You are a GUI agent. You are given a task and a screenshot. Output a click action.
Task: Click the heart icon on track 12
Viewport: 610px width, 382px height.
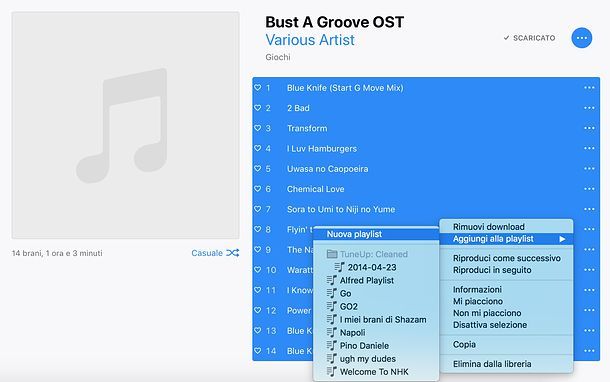click(258, 310)
